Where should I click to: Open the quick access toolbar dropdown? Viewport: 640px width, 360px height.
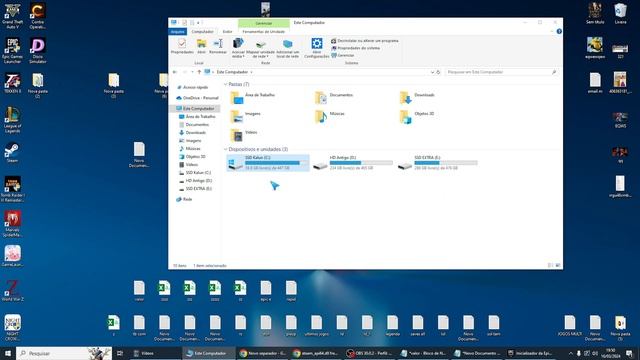click(199, 23)
